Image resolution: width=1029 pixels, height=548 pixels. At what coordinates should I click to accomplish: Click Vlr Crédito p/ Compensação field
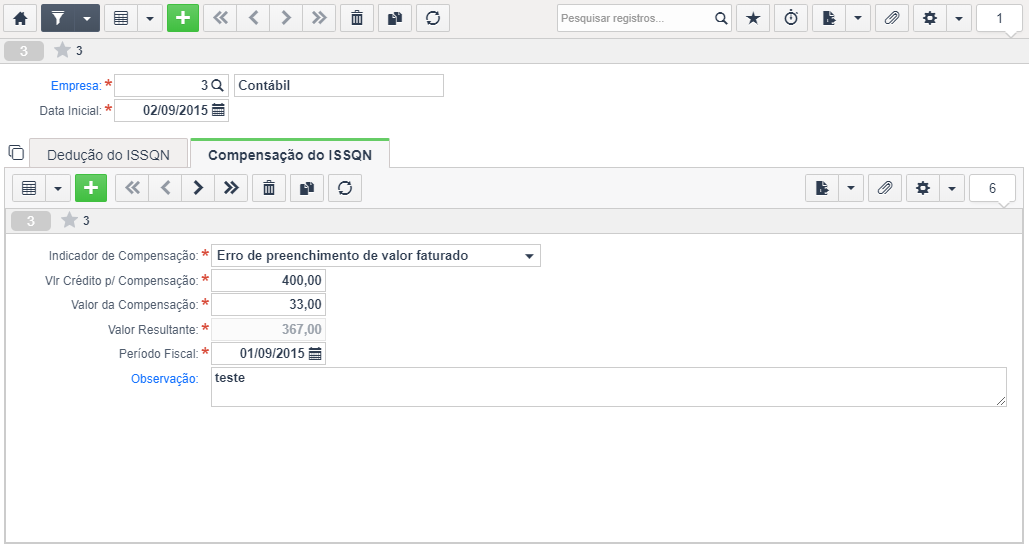[x=268, y=280]
